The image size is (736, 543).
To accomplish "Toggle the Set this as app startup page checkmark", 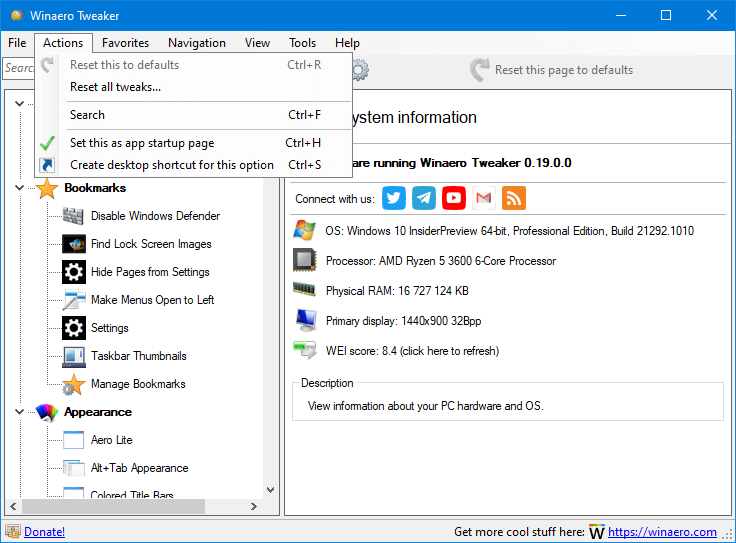I will click(47, 143).
